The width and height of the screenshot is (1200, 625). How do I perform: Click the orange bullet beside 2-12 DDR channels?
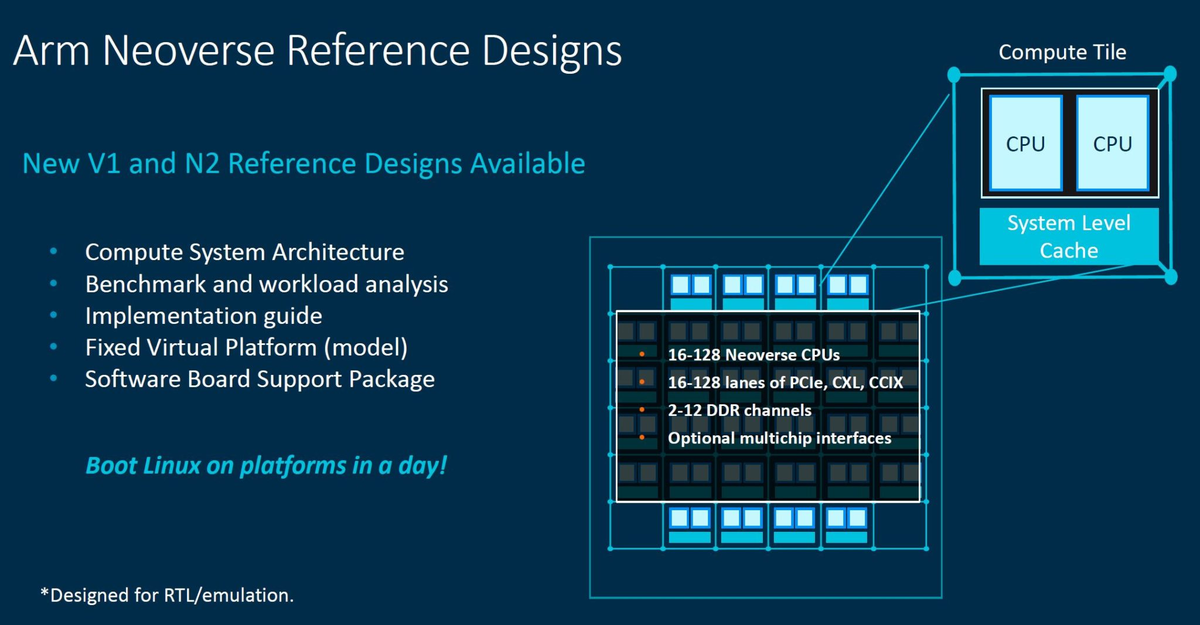[641, 410]
